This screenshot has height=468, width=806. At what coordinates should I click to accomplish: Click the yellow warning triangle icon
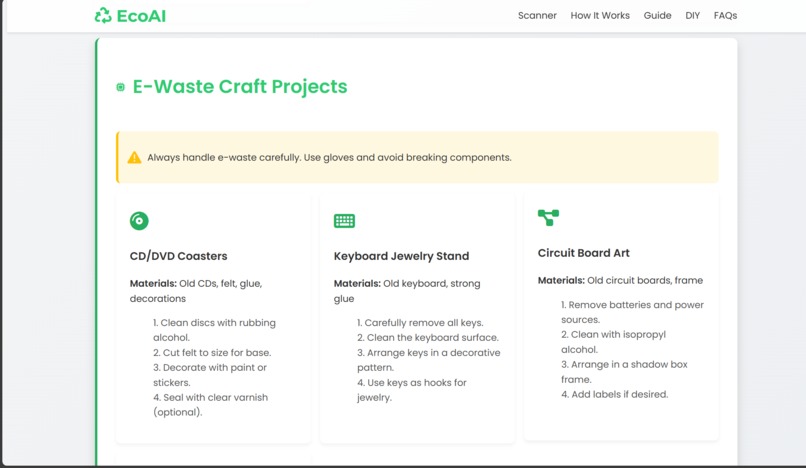(134, 157)
